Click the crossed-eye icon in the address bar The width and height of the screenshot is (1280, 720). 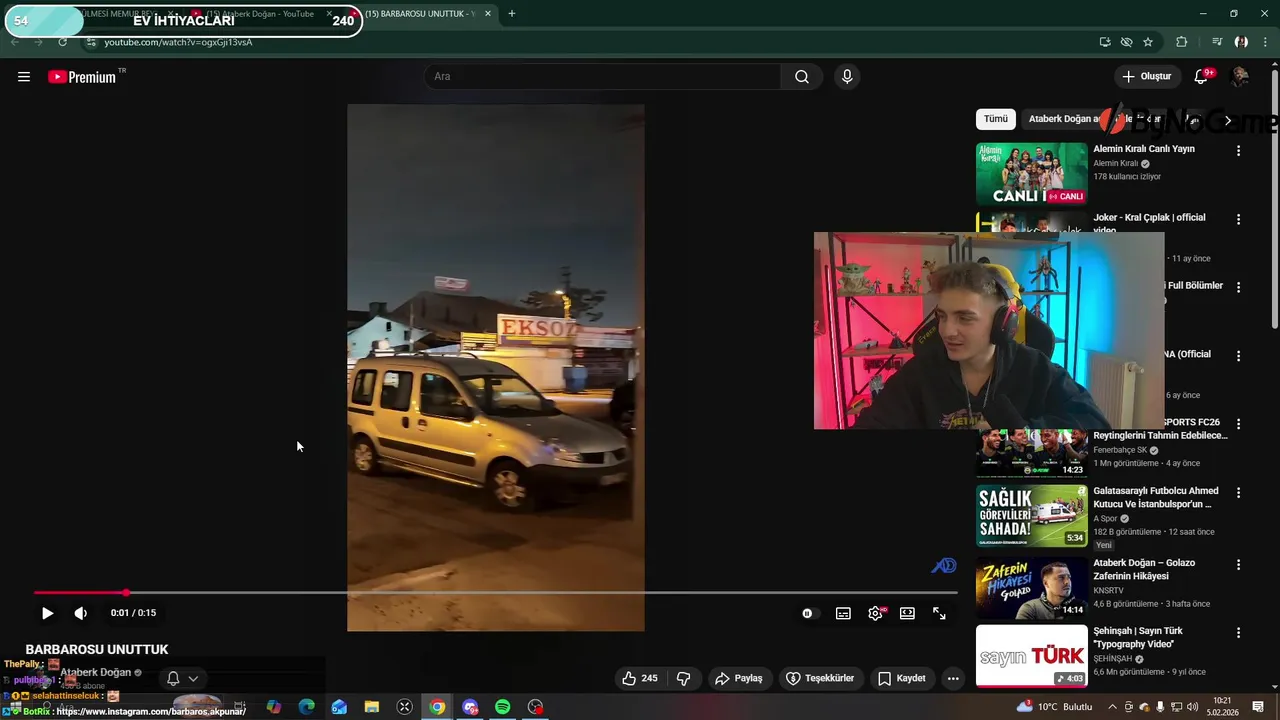(x=1127, y=42)
